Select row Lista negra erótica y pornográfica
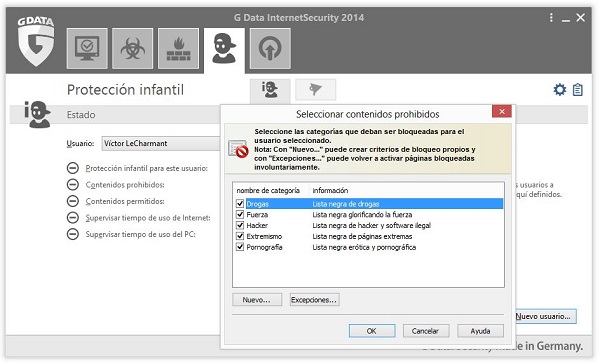Viewport: 600px width, 364px height. tap(364, 247)
